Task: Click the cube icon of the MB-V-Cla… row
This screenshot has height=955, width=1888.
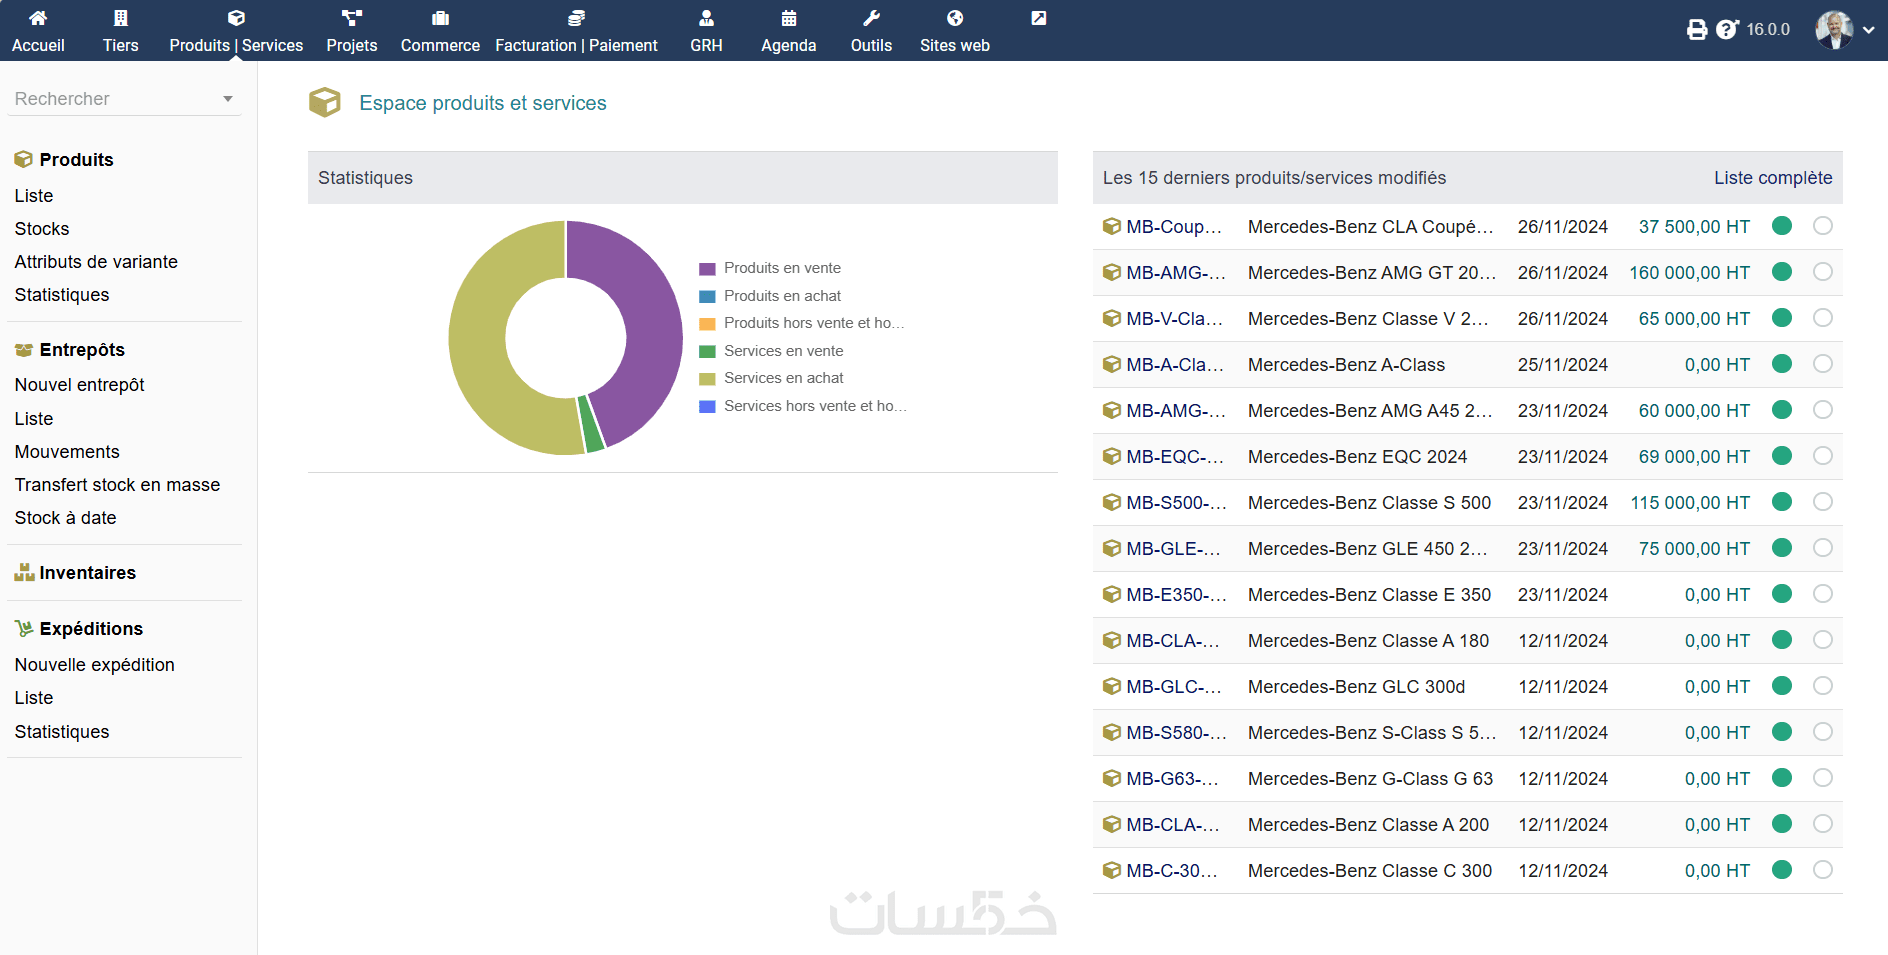Action: pyautogui.click(x=1111, y=319)
